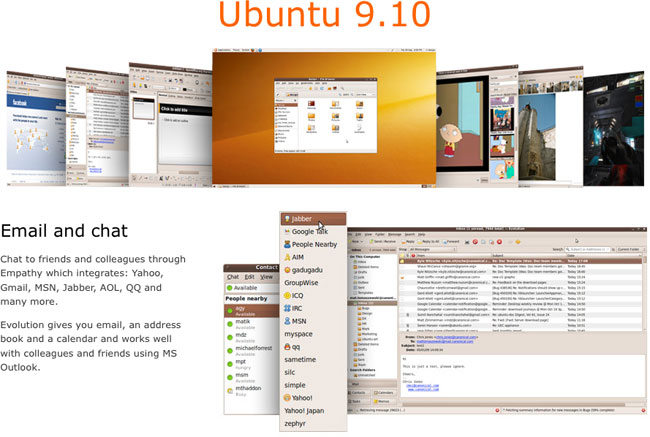Choose ICQ from the protocol list
Screen dimensions: 650x437
297,296
